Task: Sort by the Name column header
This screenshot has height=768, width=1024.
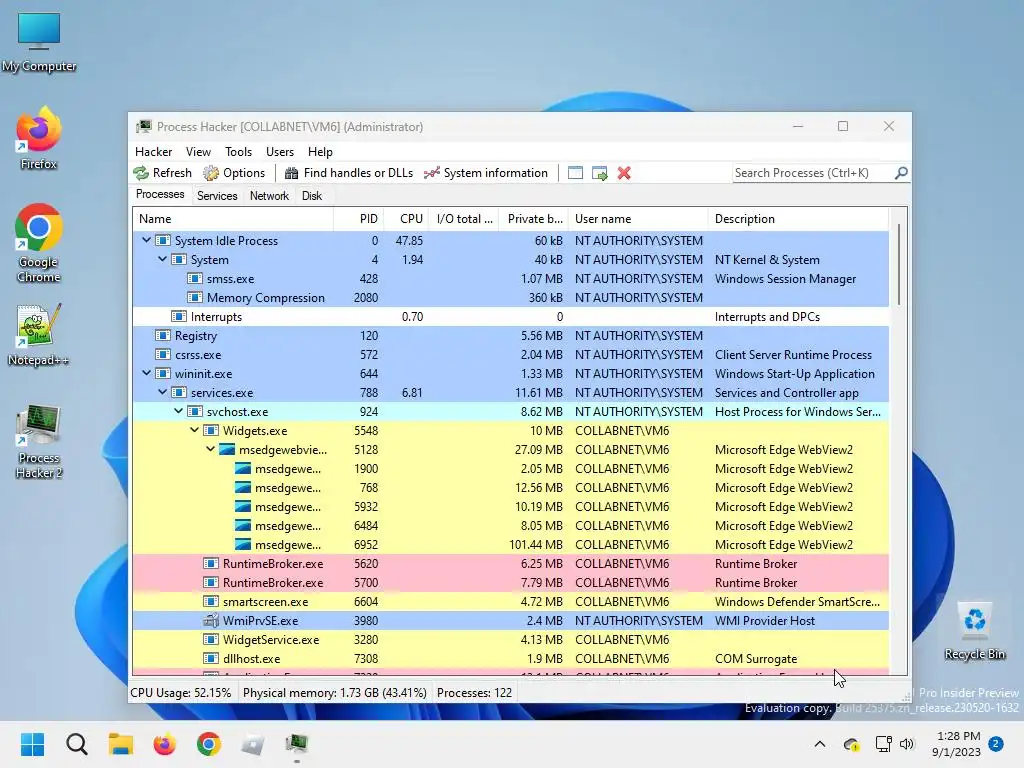Action: pos(233,219)
